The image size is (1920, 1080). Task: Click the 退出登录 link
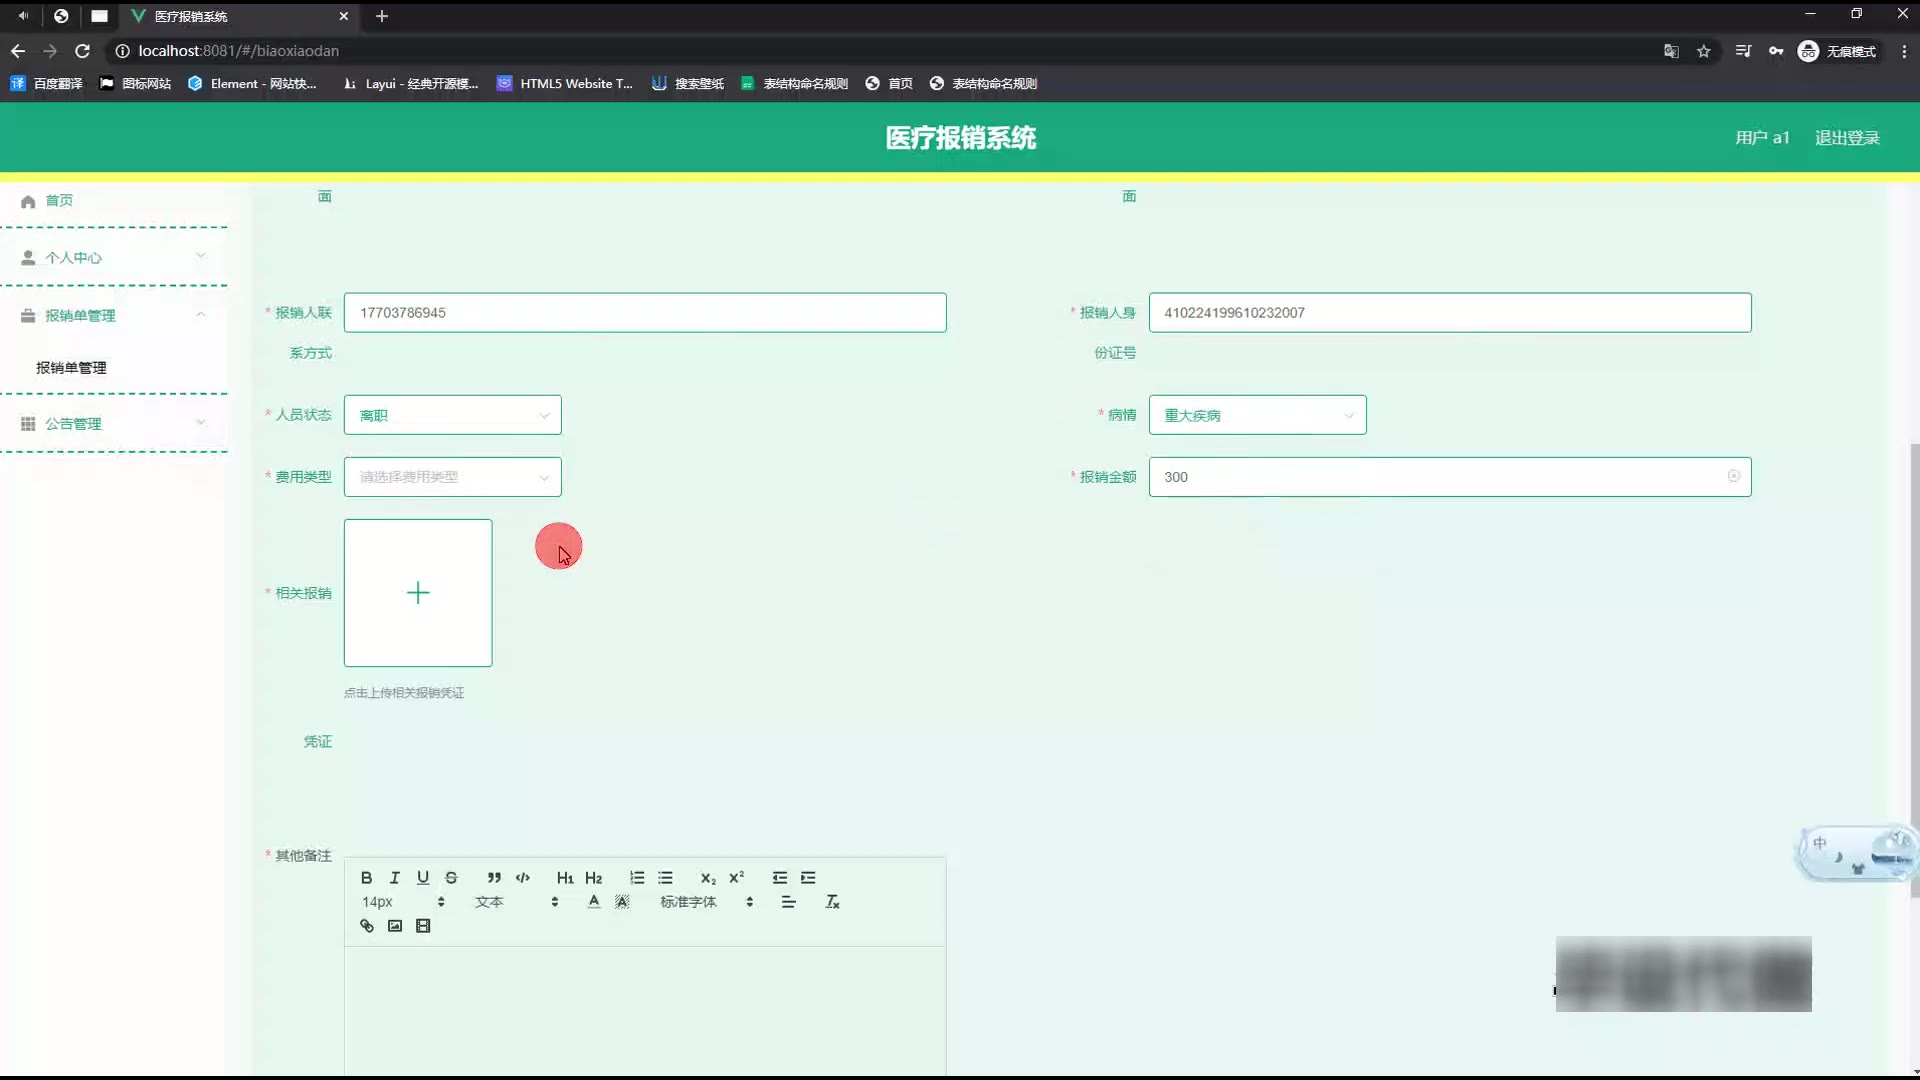point(1847,138)
